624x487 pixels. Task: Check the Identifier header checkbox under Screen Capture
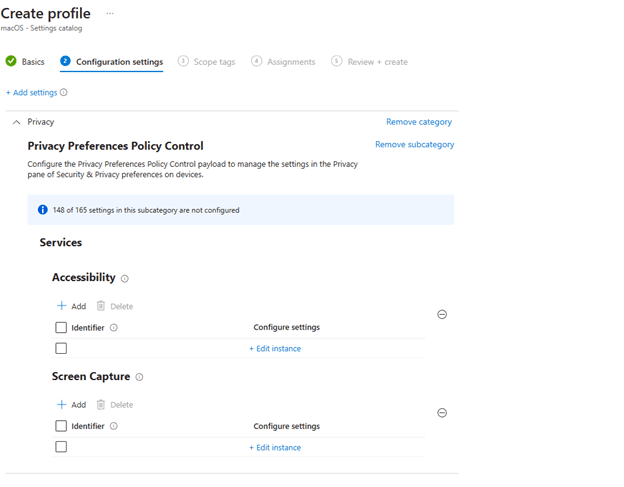pyautogui.click(x=61, y=426)
